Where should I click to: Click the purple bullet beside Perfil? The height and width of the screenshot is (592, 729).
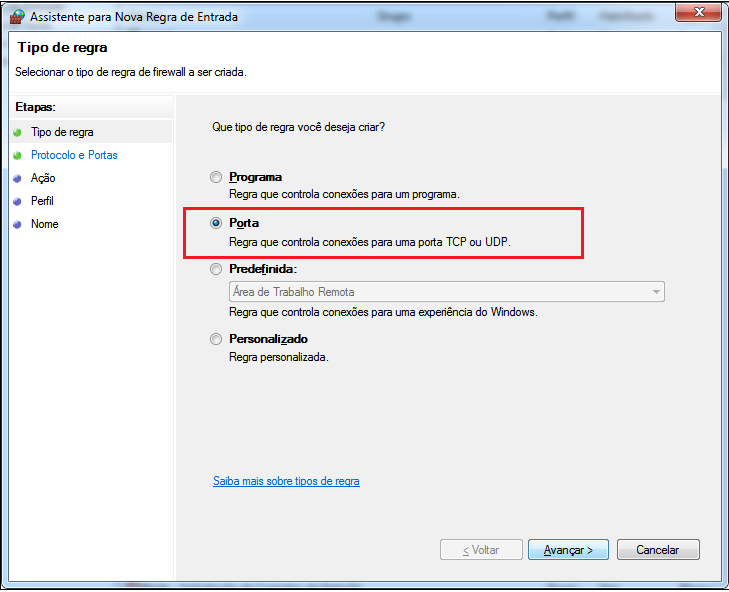click(x=18, y=201)
